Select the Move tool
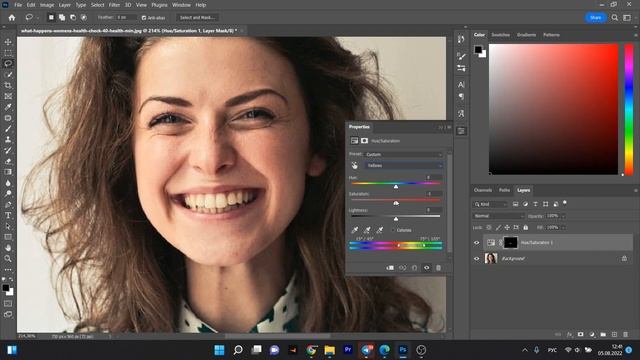Screen dimensions: 640x360 click(8, 42)
